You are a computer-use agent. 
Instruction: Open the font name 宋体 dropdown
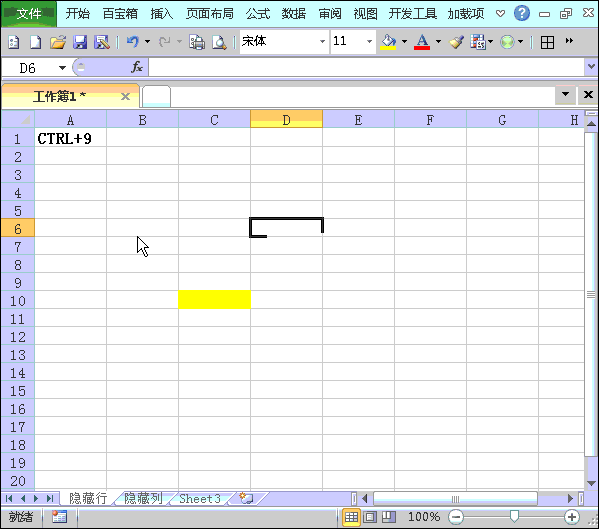point(322,41)
